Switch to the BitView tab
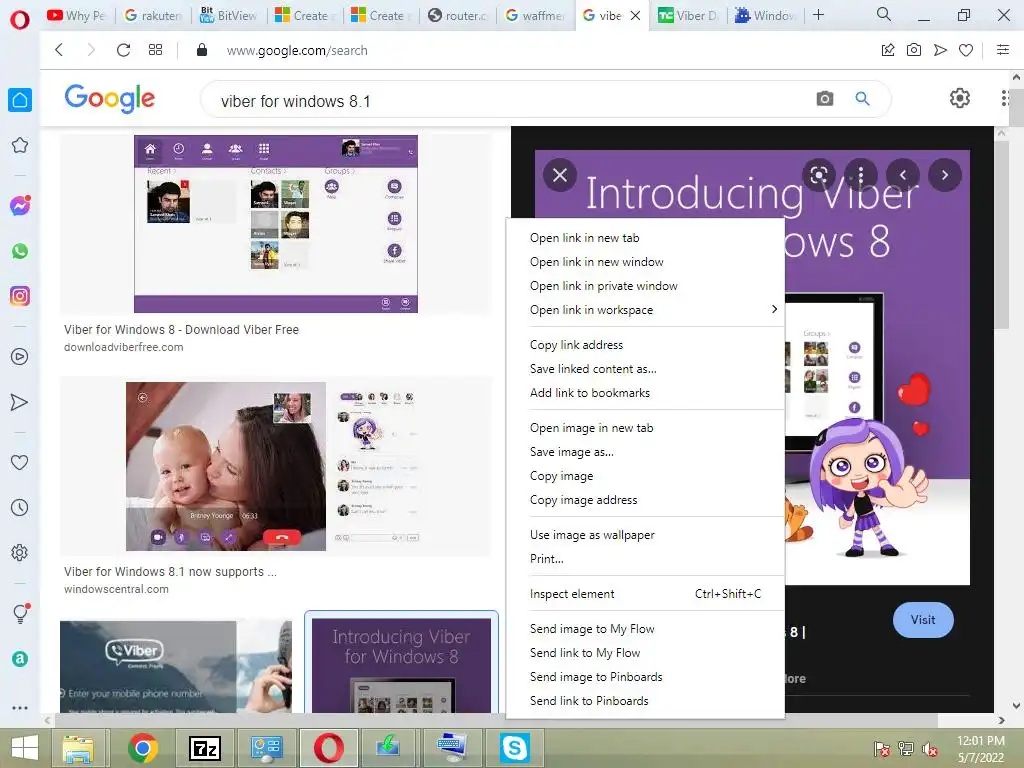 (x=229, y=15)
